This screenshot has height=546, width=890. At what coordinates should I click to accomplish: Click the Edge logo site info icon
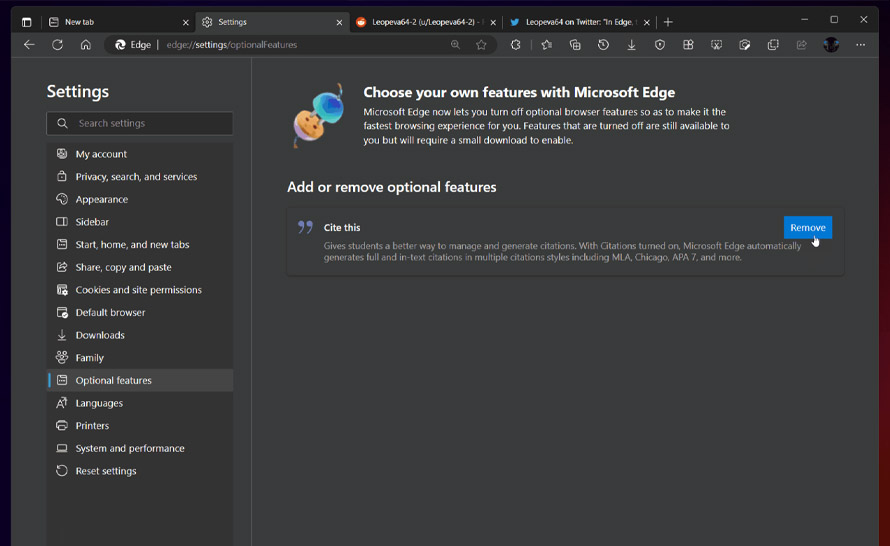(x=120, y=45)
